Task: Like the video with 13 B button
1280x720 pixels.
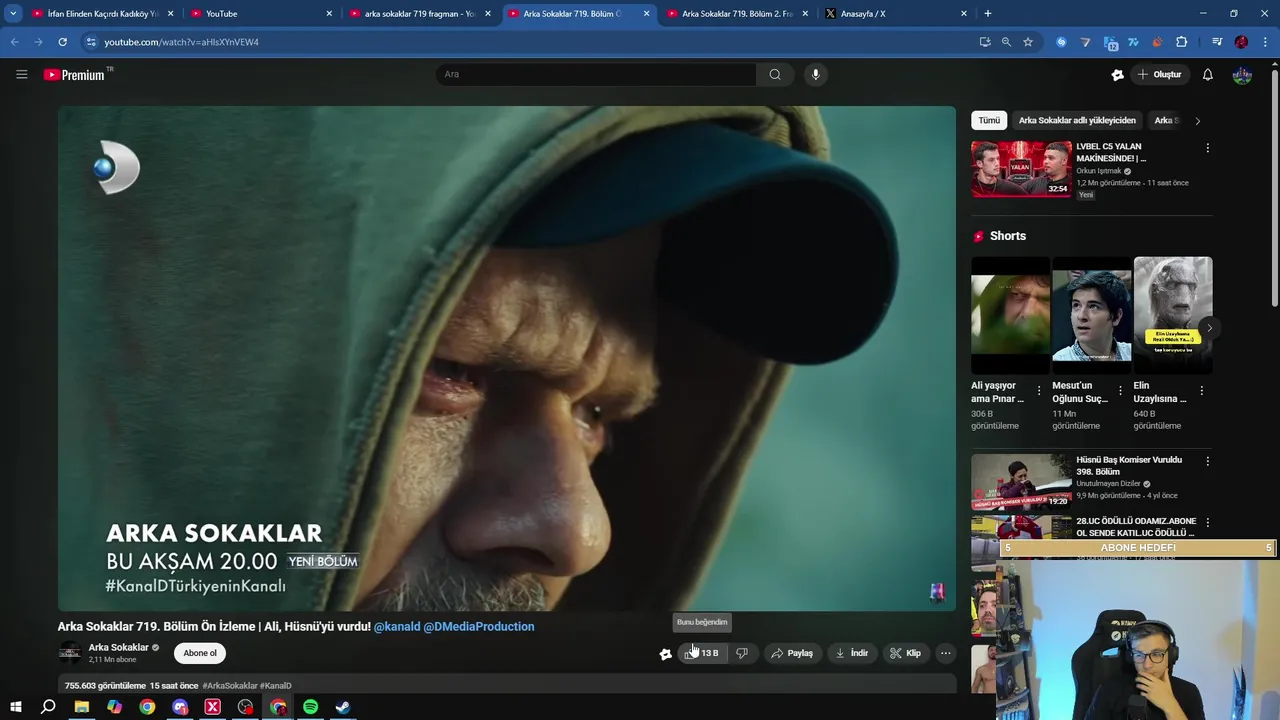Action: [702, 653]
